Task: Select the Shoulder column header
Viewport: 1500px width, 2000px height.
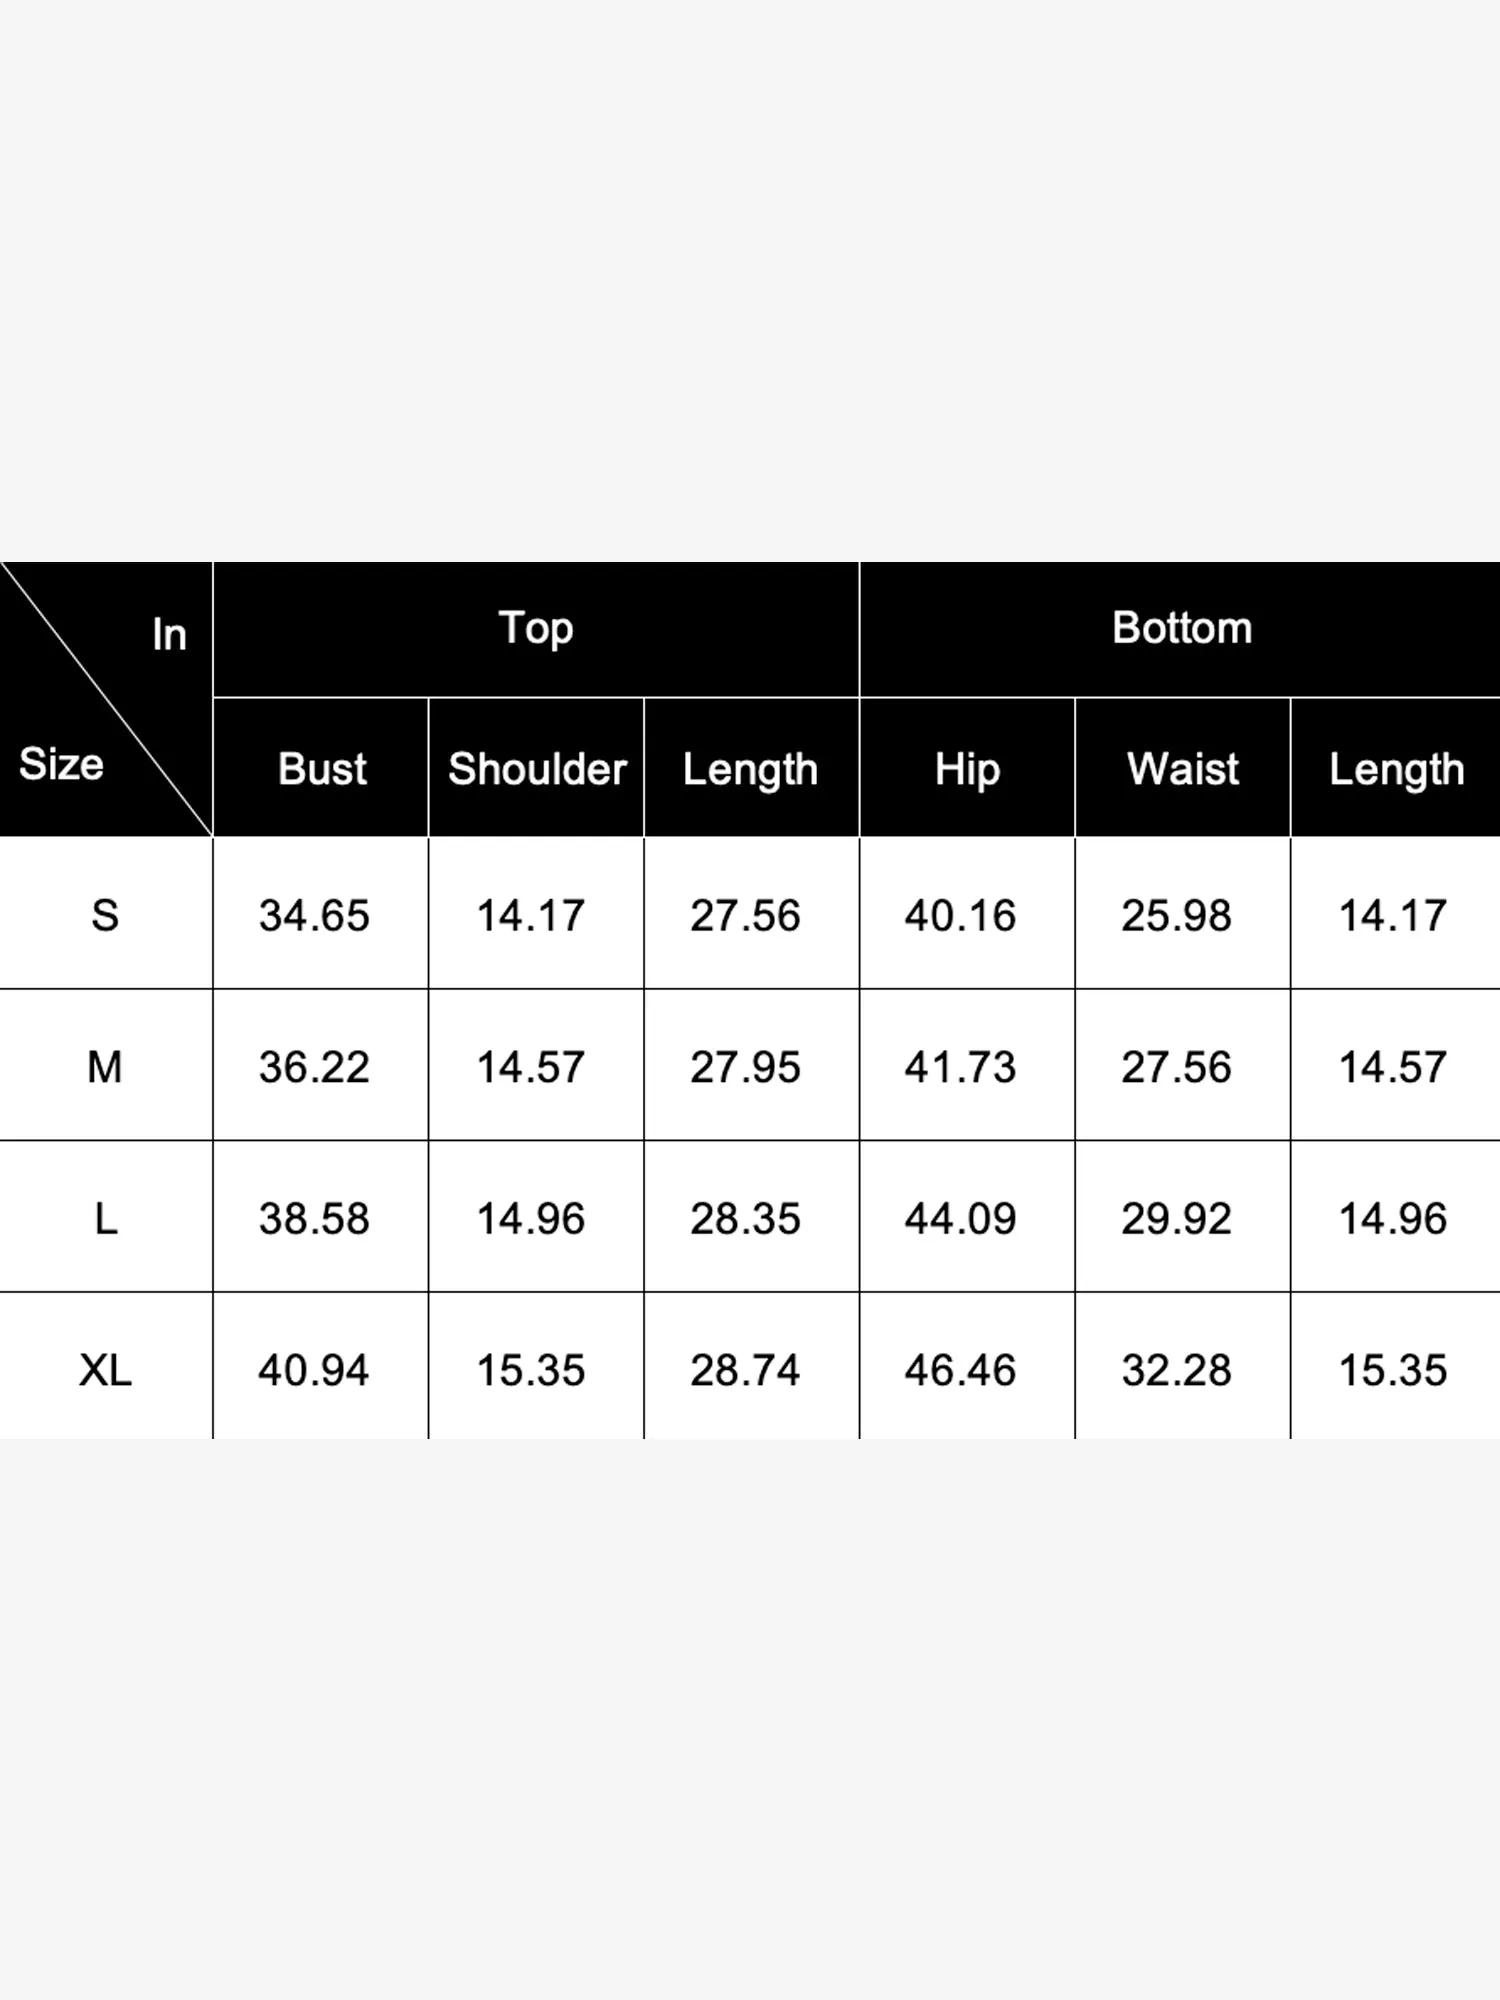Action: (537, 769)
